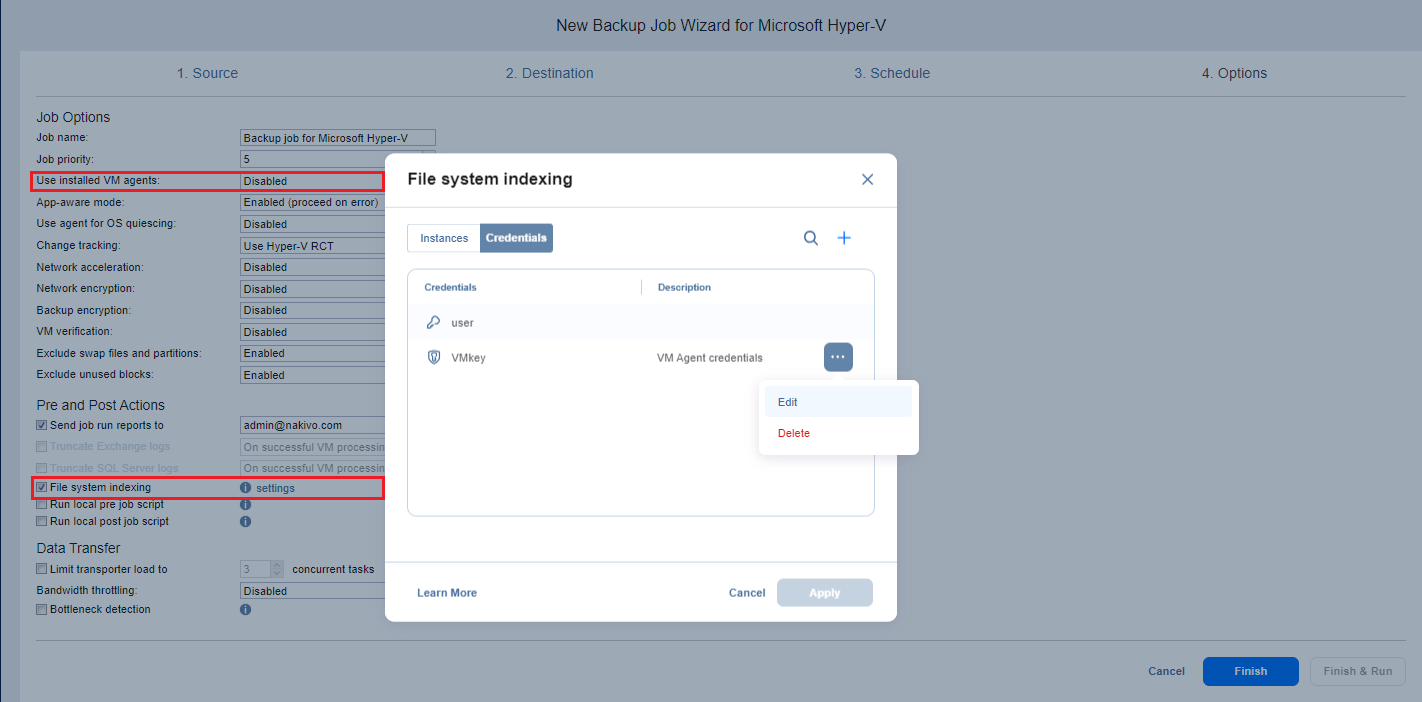Click info icon beside Run local post job script

[246, 522]
